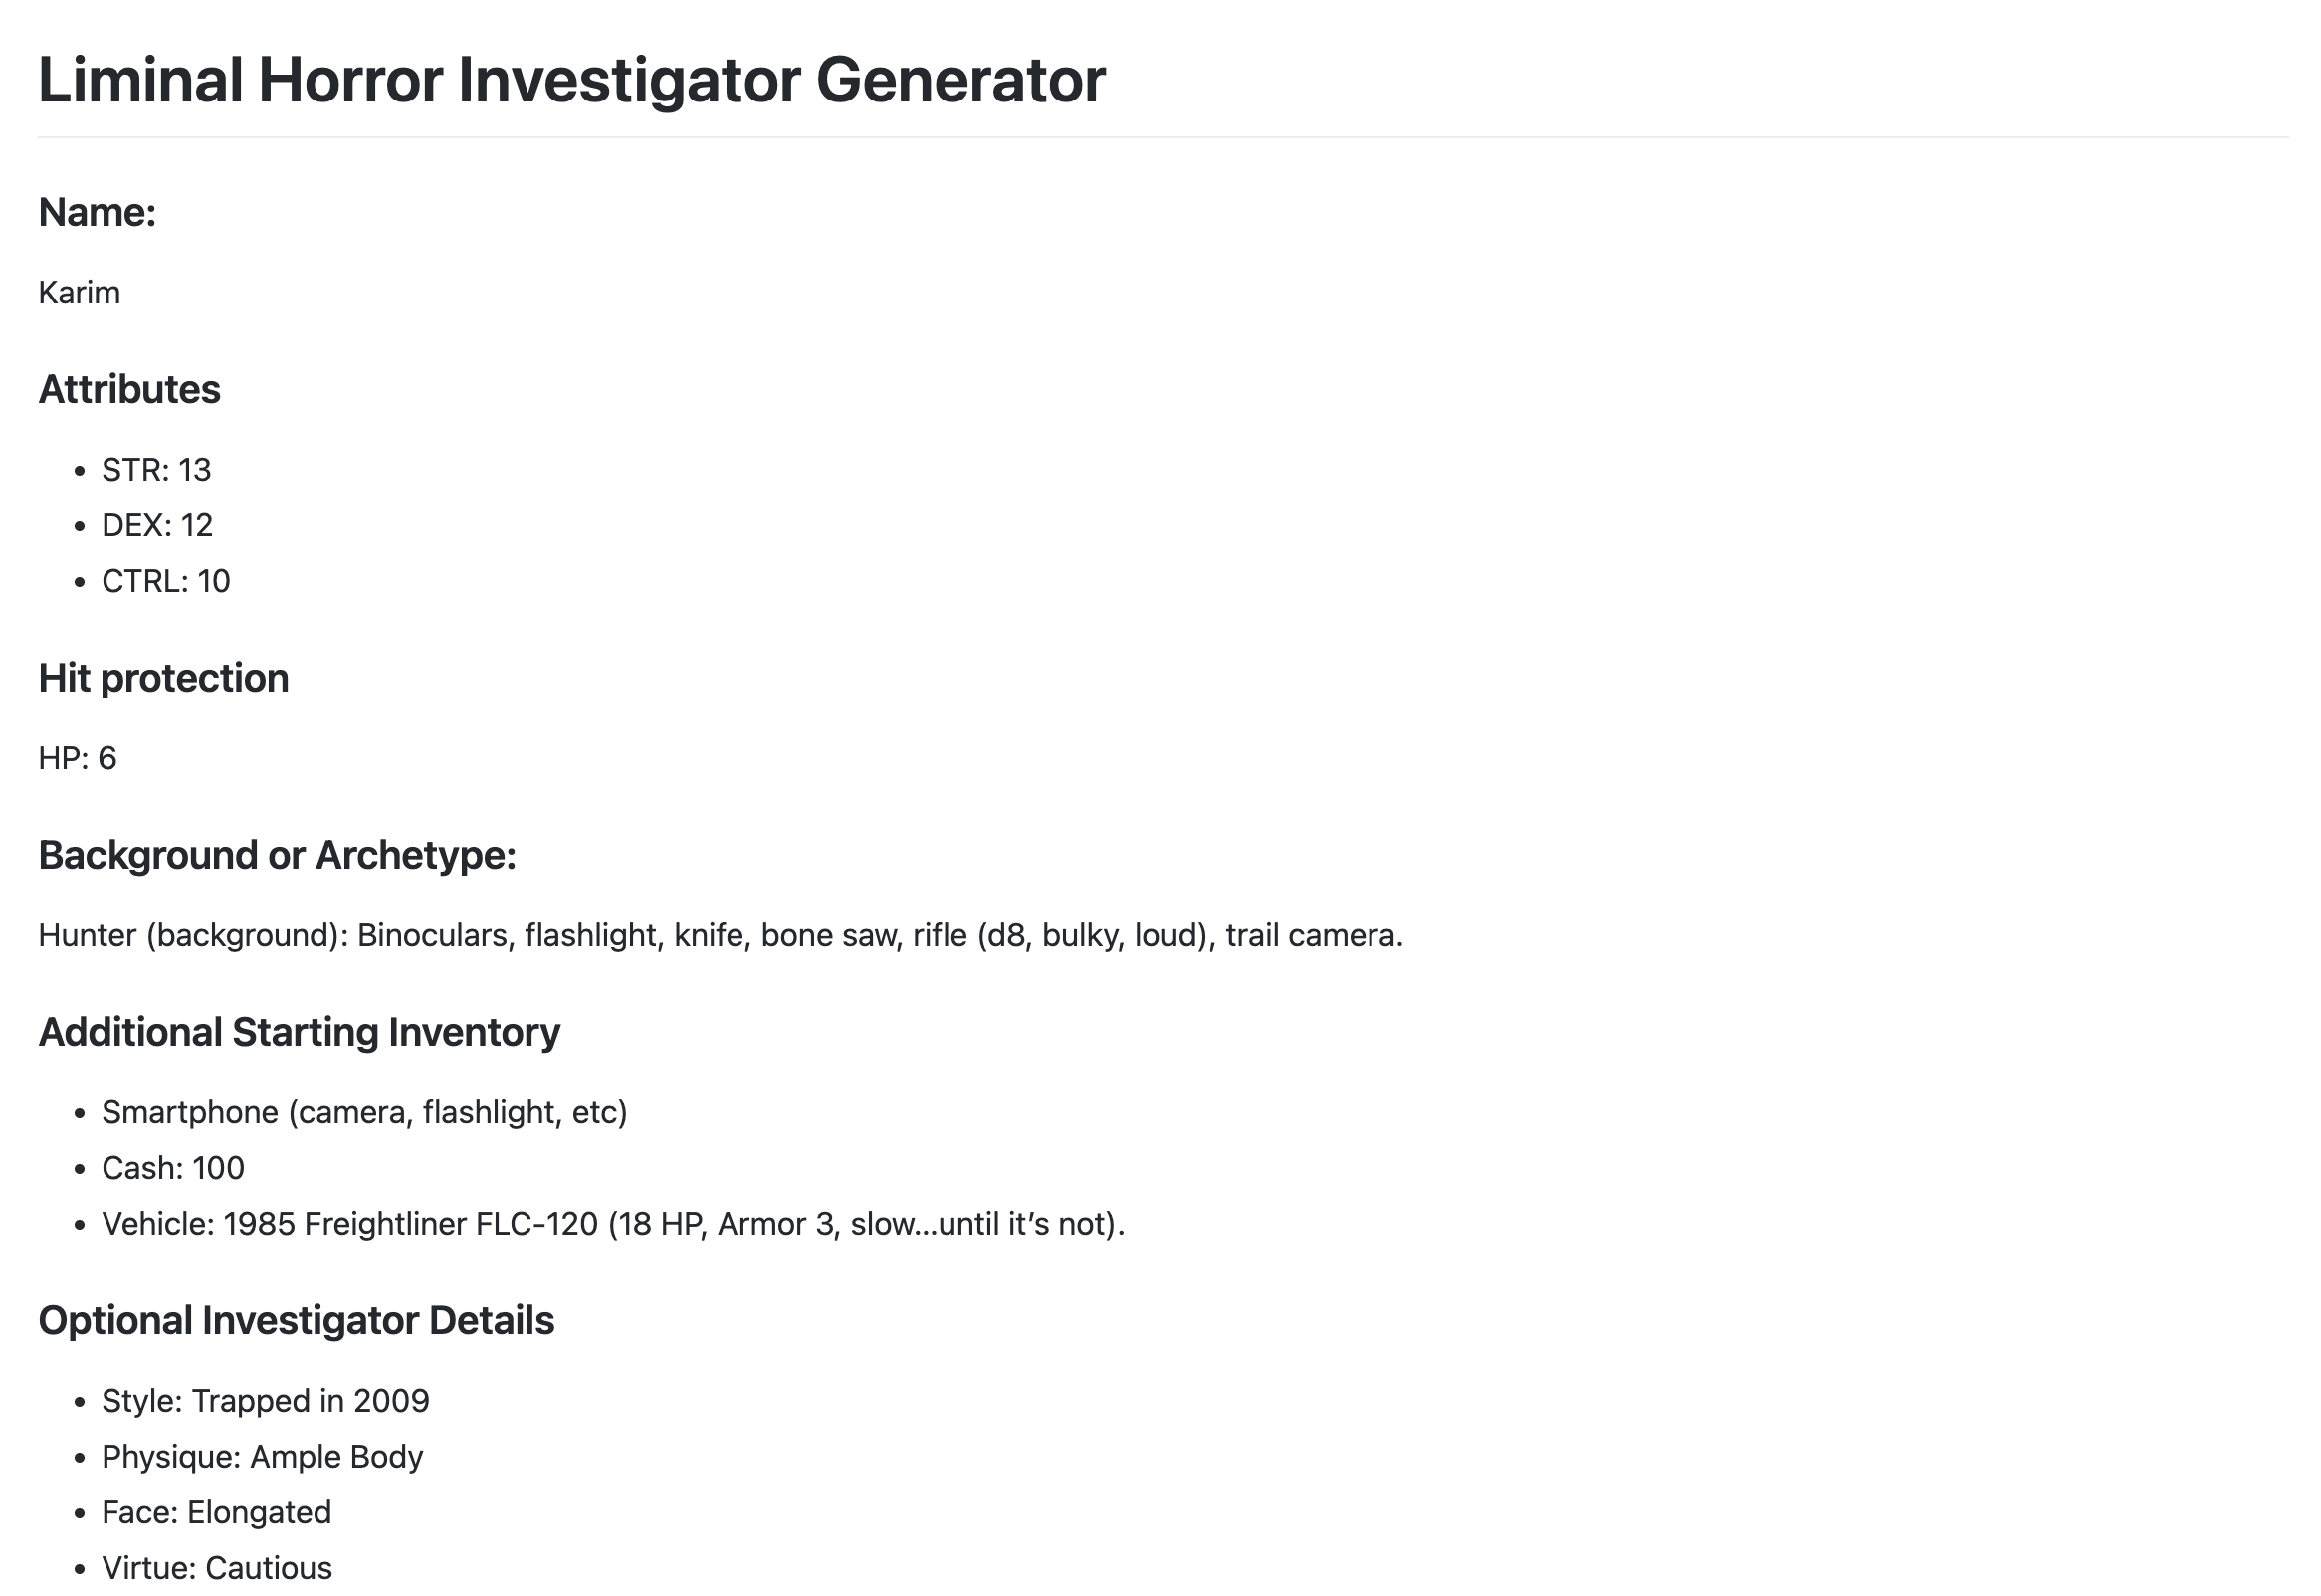Select the STR: 13 list item

pyautogui.click(x=156, y=470)
